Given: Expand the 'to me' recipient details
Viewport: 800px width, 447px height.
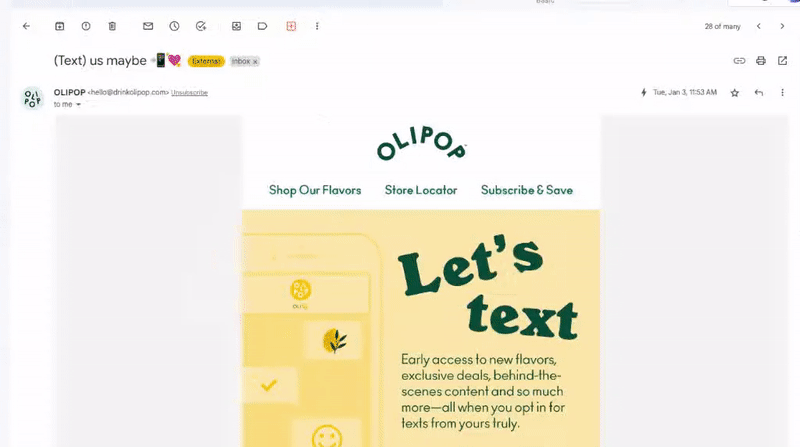Looking at the screenshot, I should point(78,105).
